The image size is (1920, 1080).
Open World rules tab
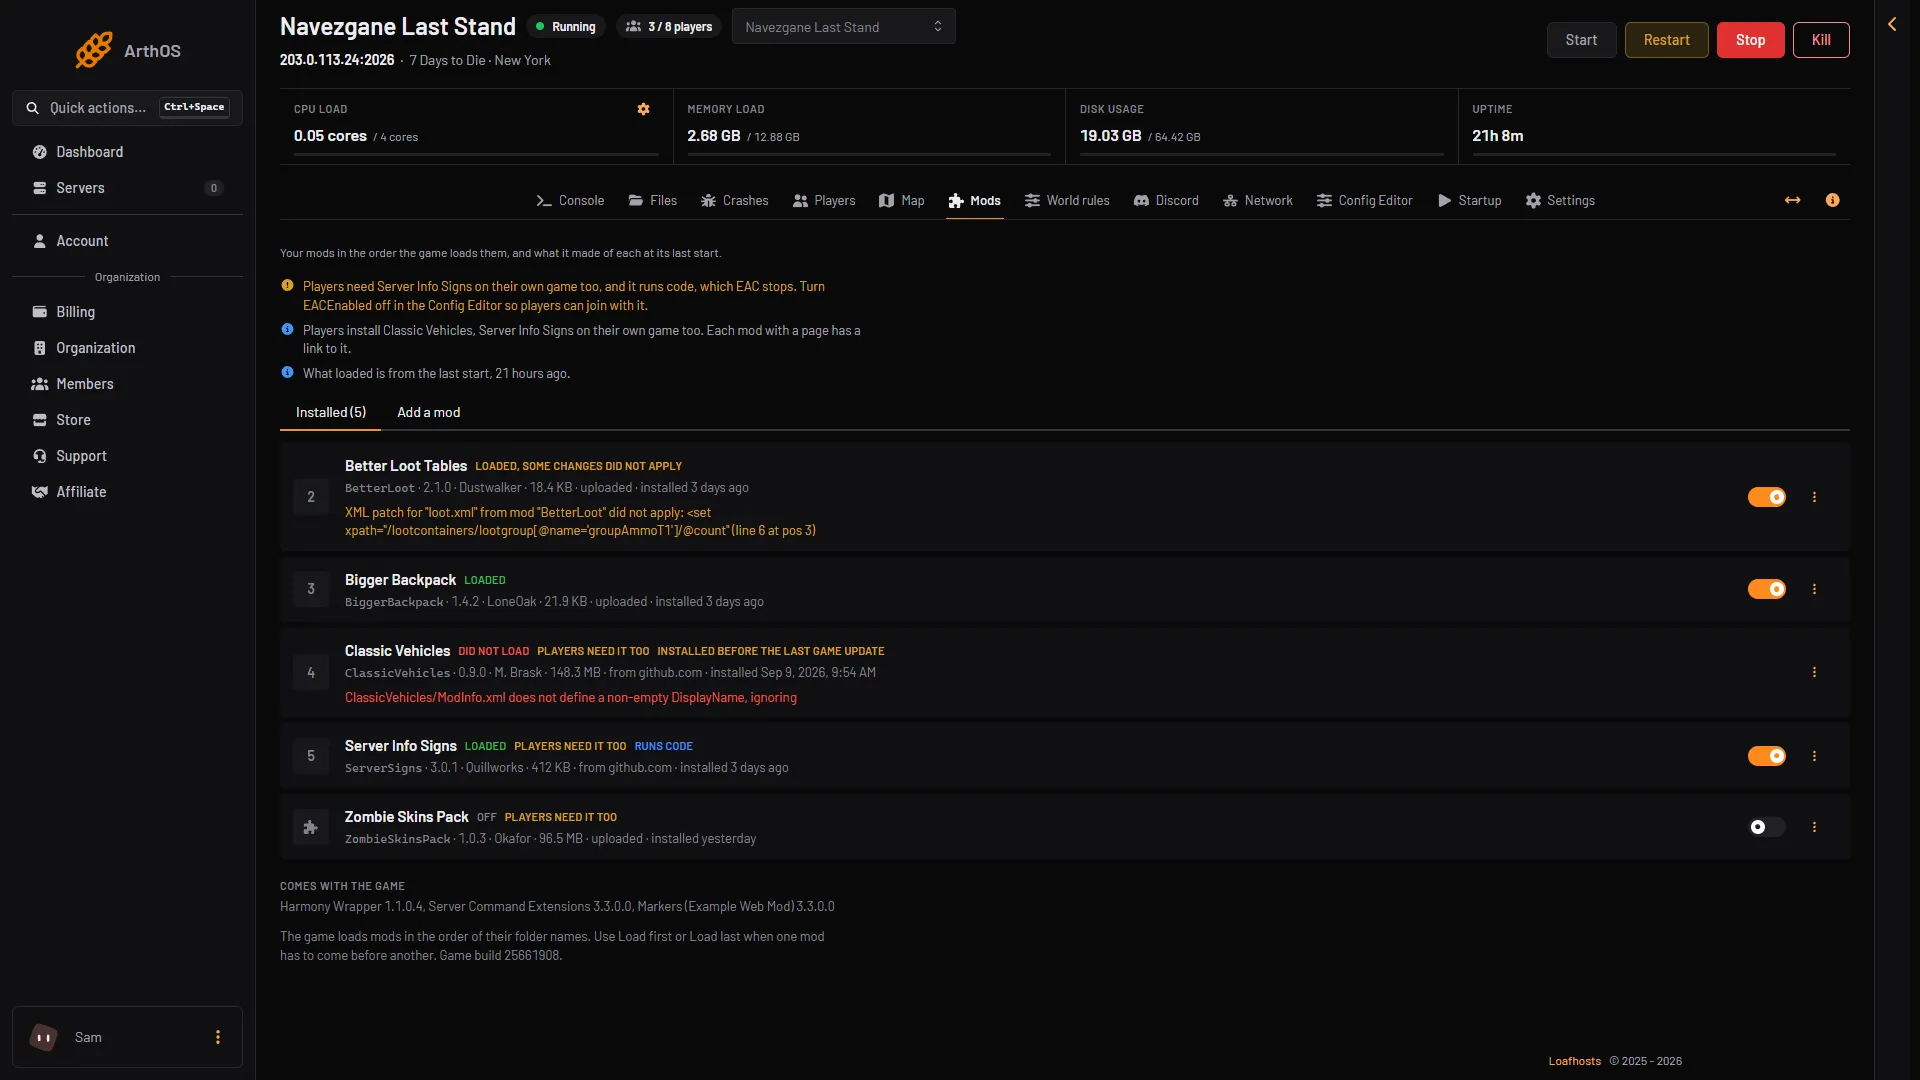pos(1066,201)
